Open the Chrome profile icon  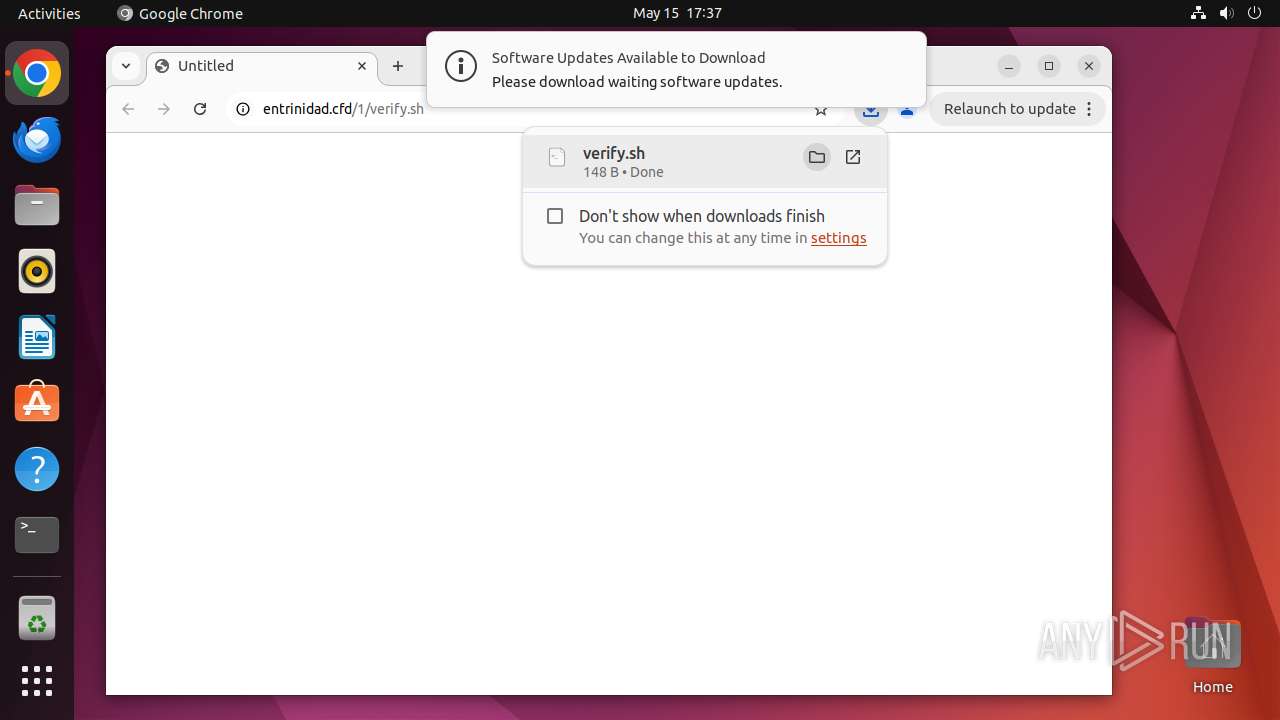(x=907, y=112)
